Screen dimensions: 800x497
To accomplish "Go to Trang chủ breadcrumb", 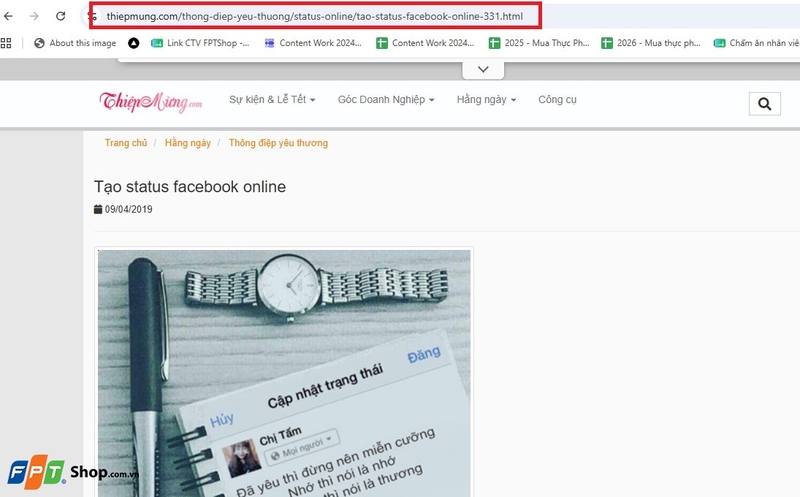I will pos(126,143).
